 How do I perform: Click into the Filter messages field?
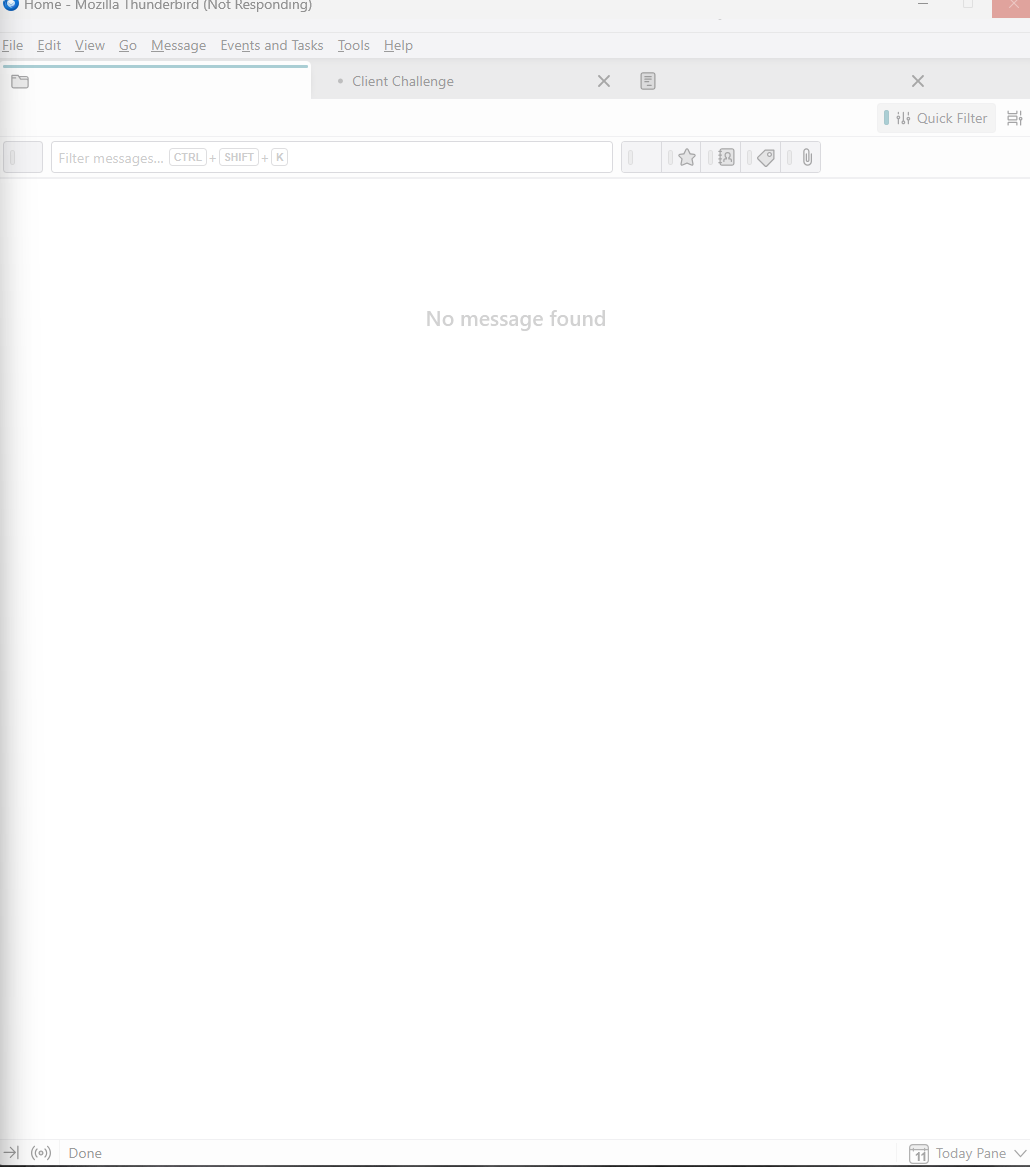pos(332,157)
